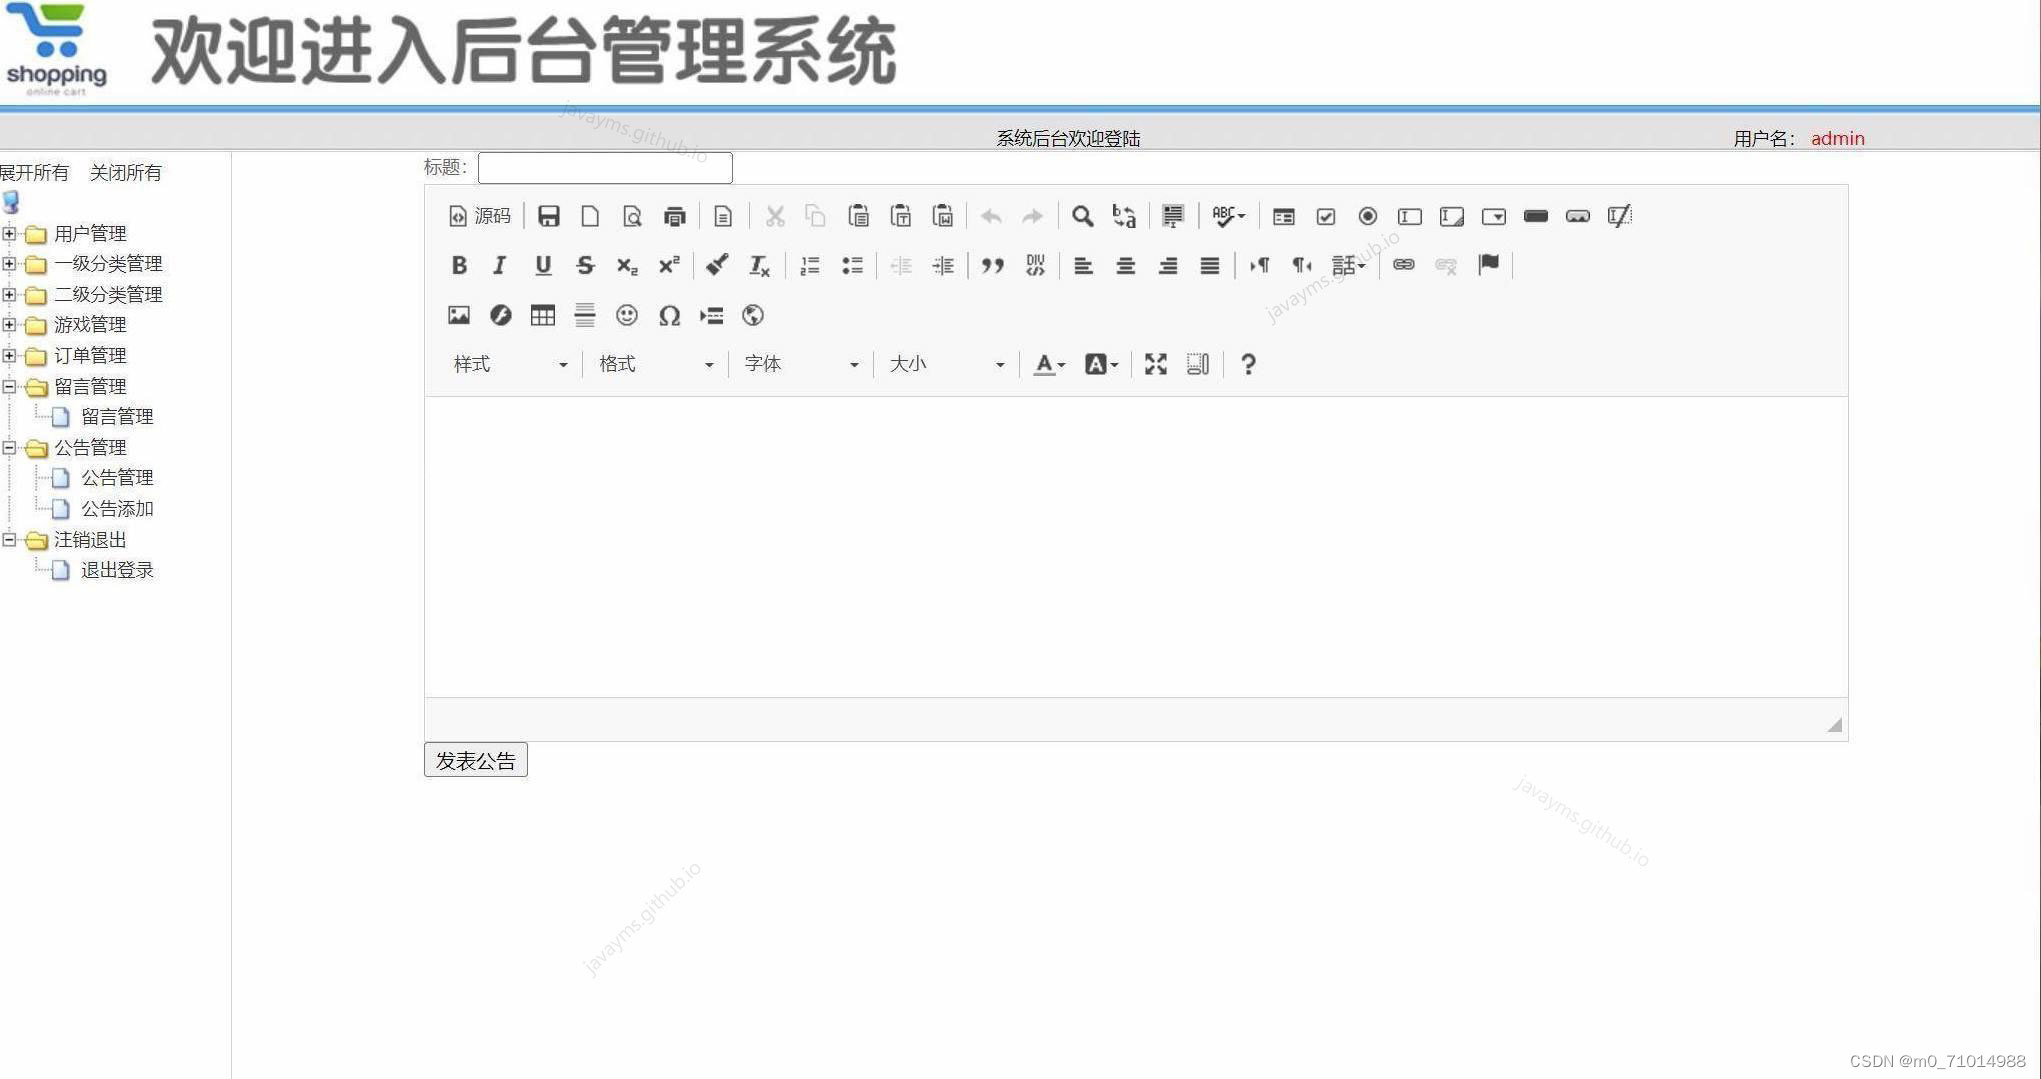The image size is (2041, 1079).
Task: Expand the 用户管理 tree node
Action: [9, 234]
